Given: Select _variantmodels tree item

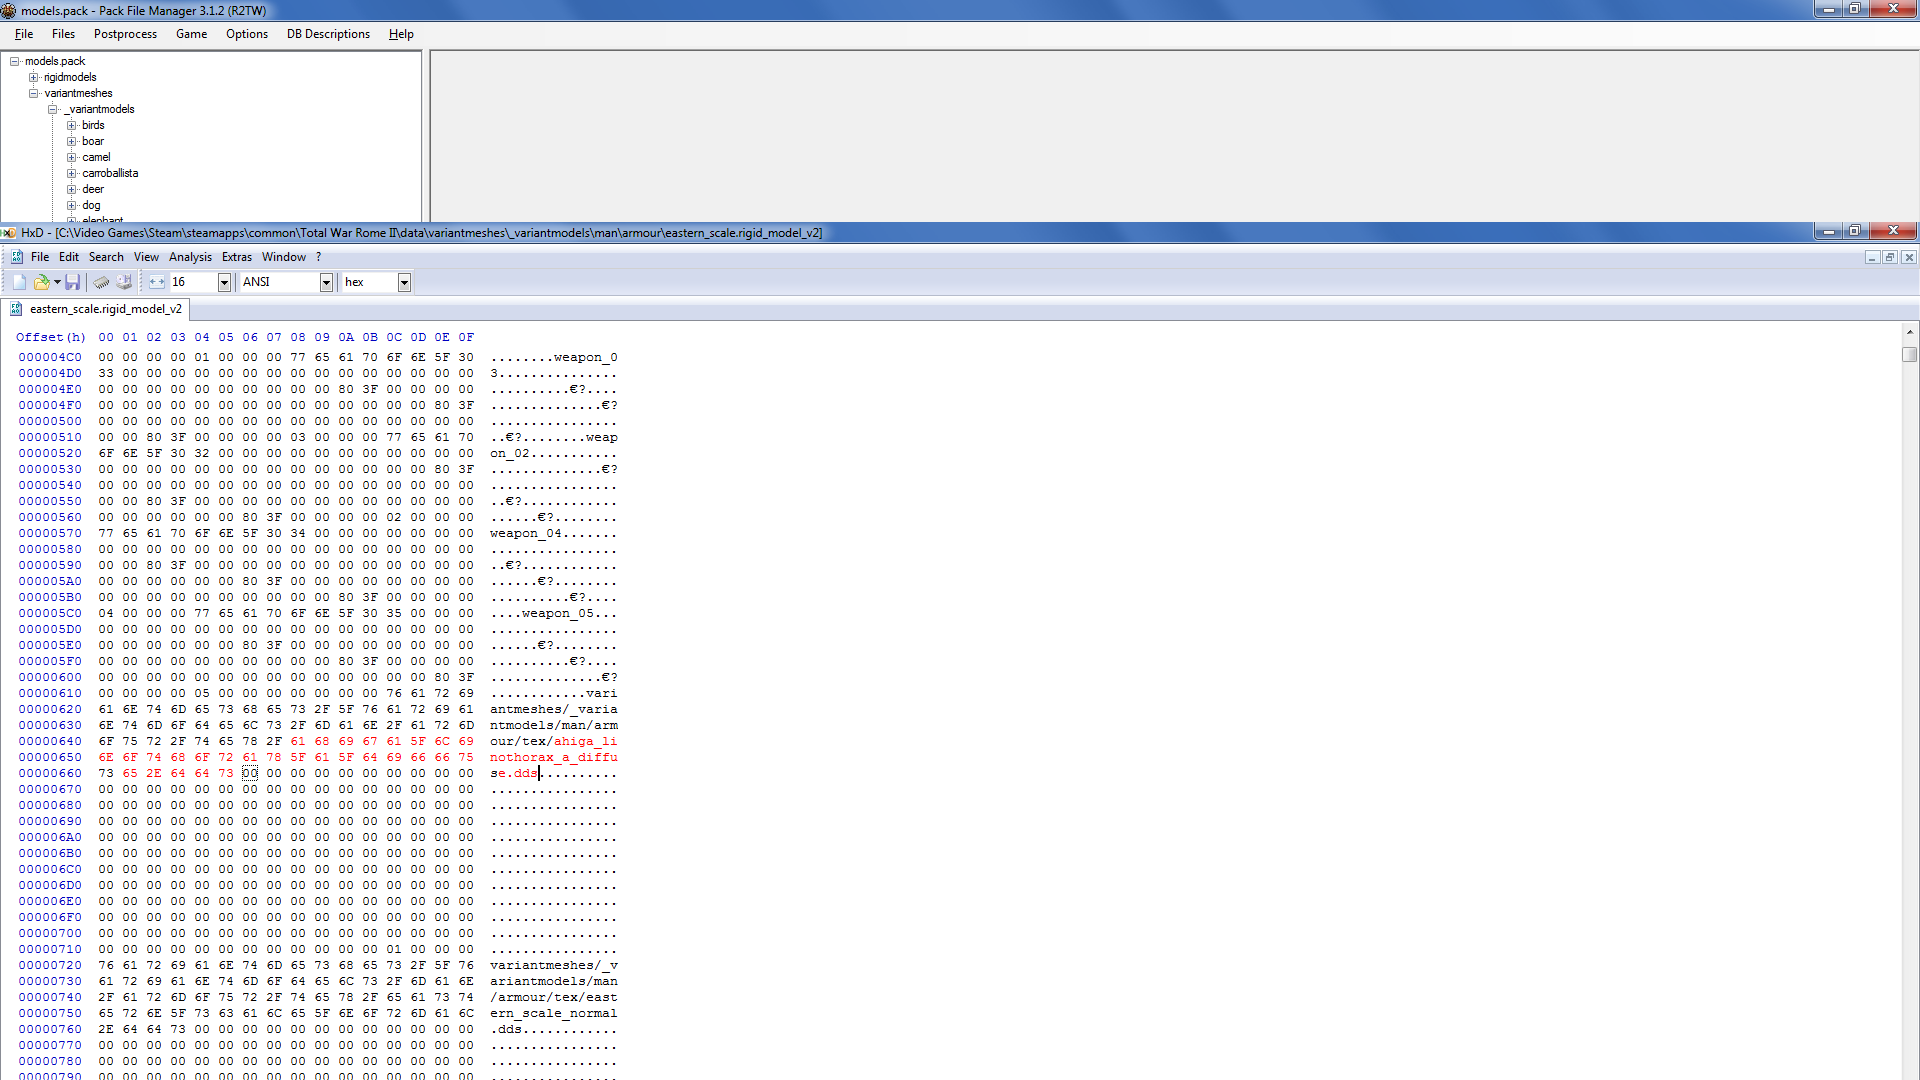Looking at the screenshot, I should 98,109.
